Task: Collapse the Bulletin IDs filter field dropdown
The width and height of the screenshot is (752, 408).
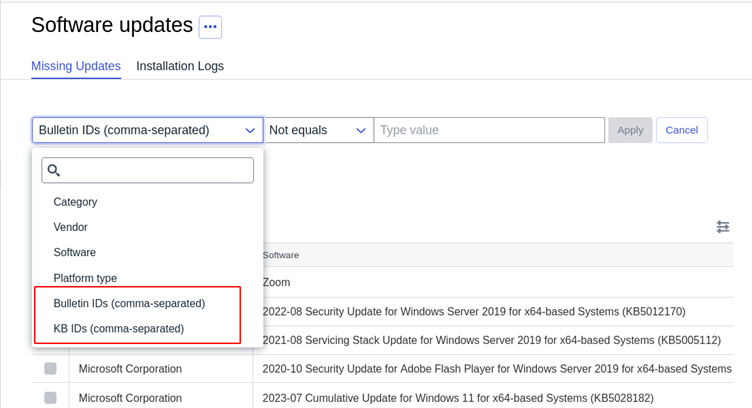Action: coord(148,130)
